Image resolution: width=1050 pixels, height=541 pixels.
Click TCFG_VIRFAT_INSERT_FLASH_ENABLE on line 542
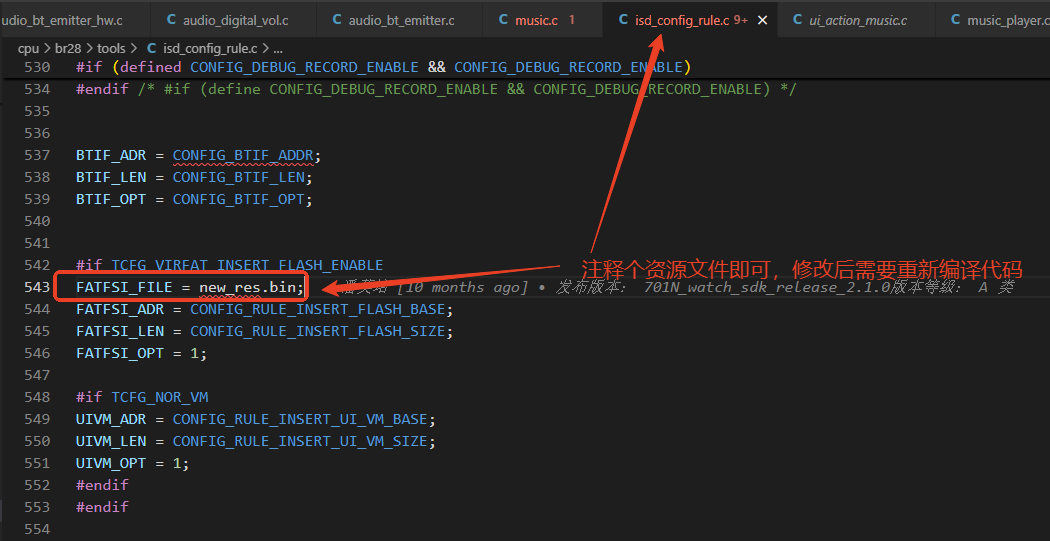tap(247, 266)
